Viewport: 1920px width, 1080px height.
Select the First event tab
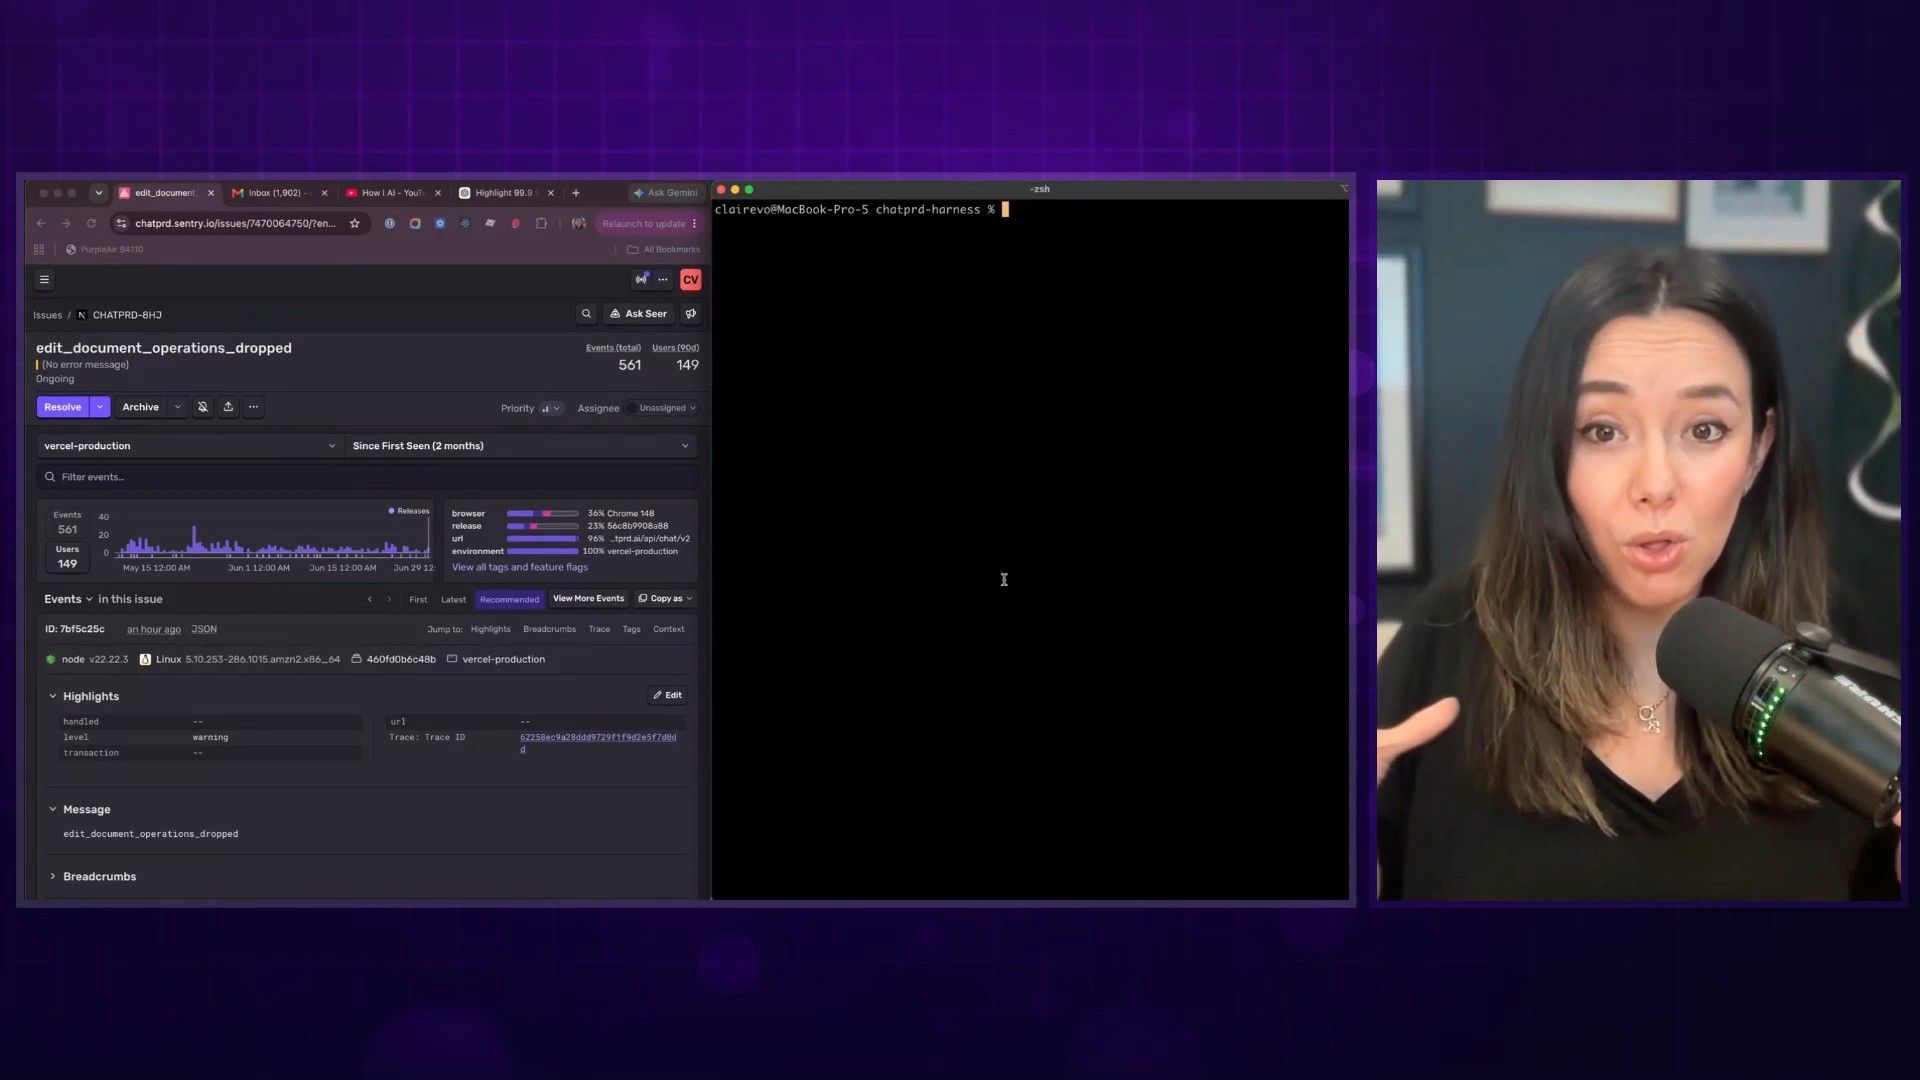pos(418,600)
